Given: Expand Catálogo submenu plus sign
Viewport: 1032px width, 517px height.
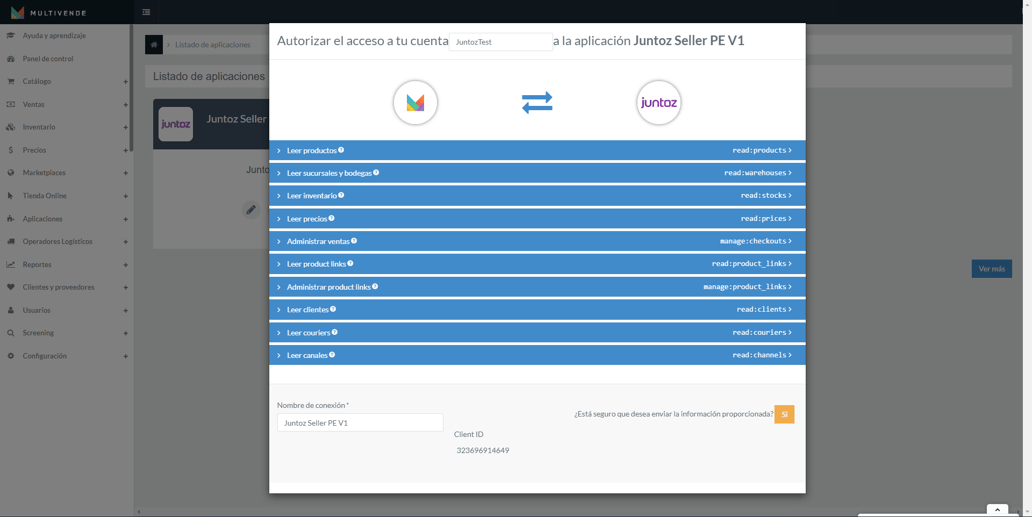Looking at the screenshot, I should (125, 82).
